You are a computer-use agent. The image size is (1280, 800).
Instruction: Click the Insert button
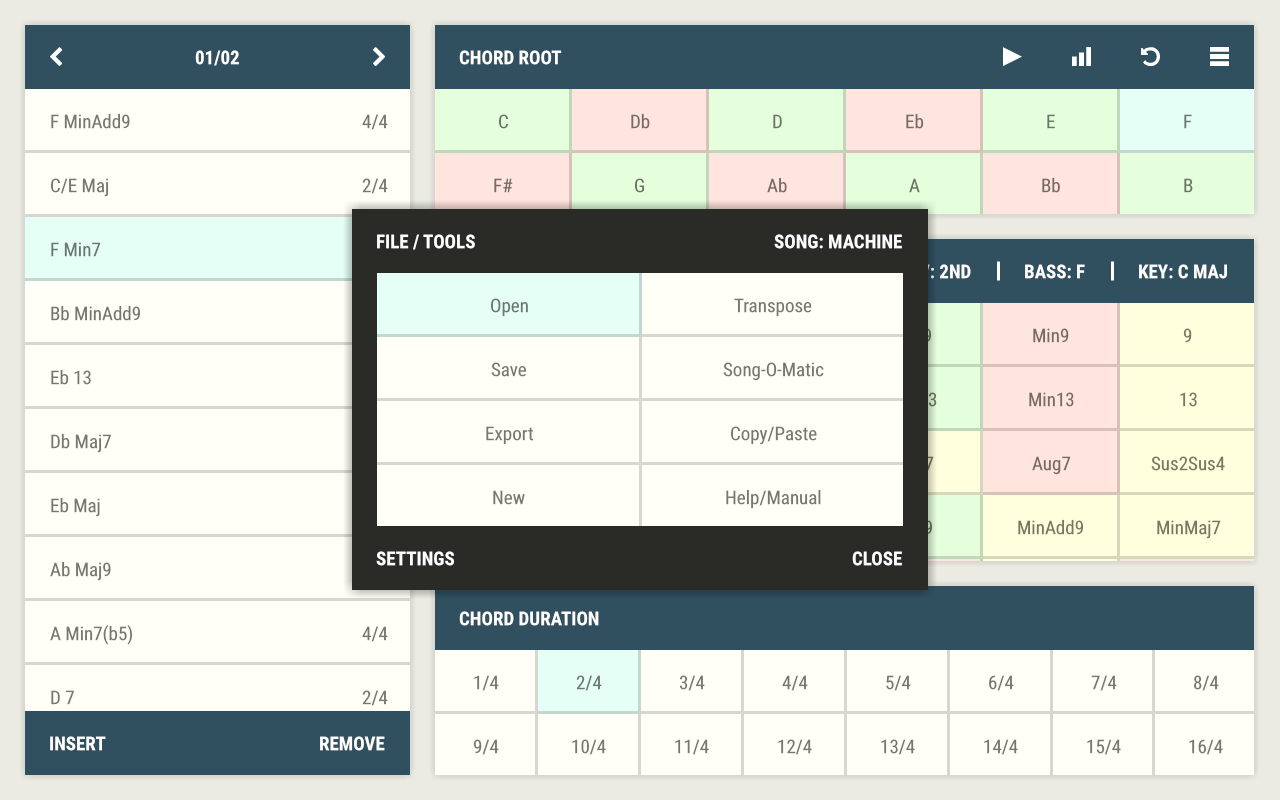point(77,744)
